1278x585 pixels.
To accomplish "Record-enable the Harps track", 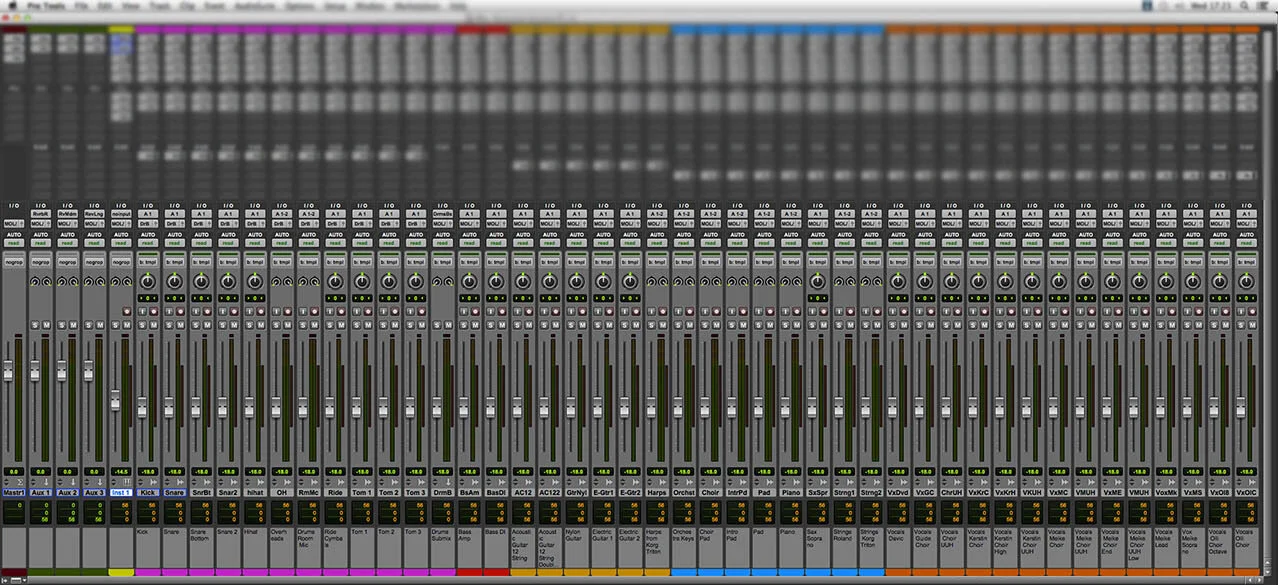I will click(x=663, y=311).
